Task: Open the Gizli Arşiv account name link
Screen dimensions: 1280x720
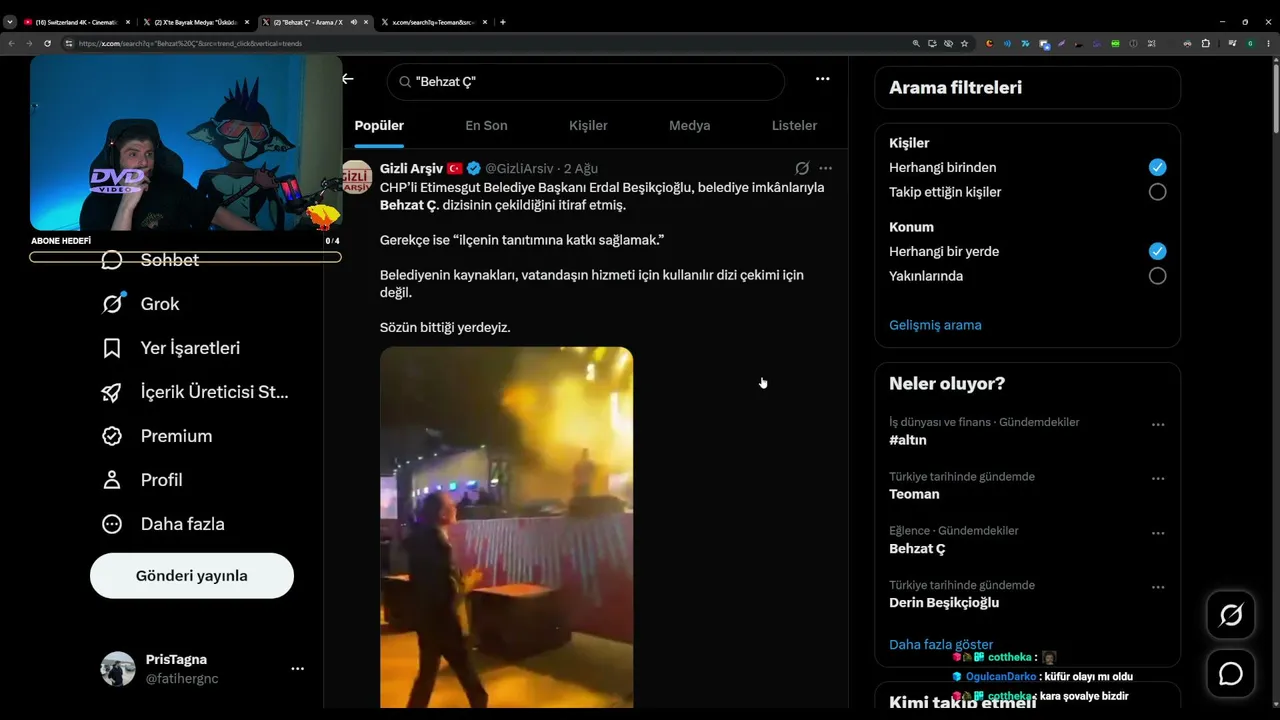Action: tap(411, 168)
